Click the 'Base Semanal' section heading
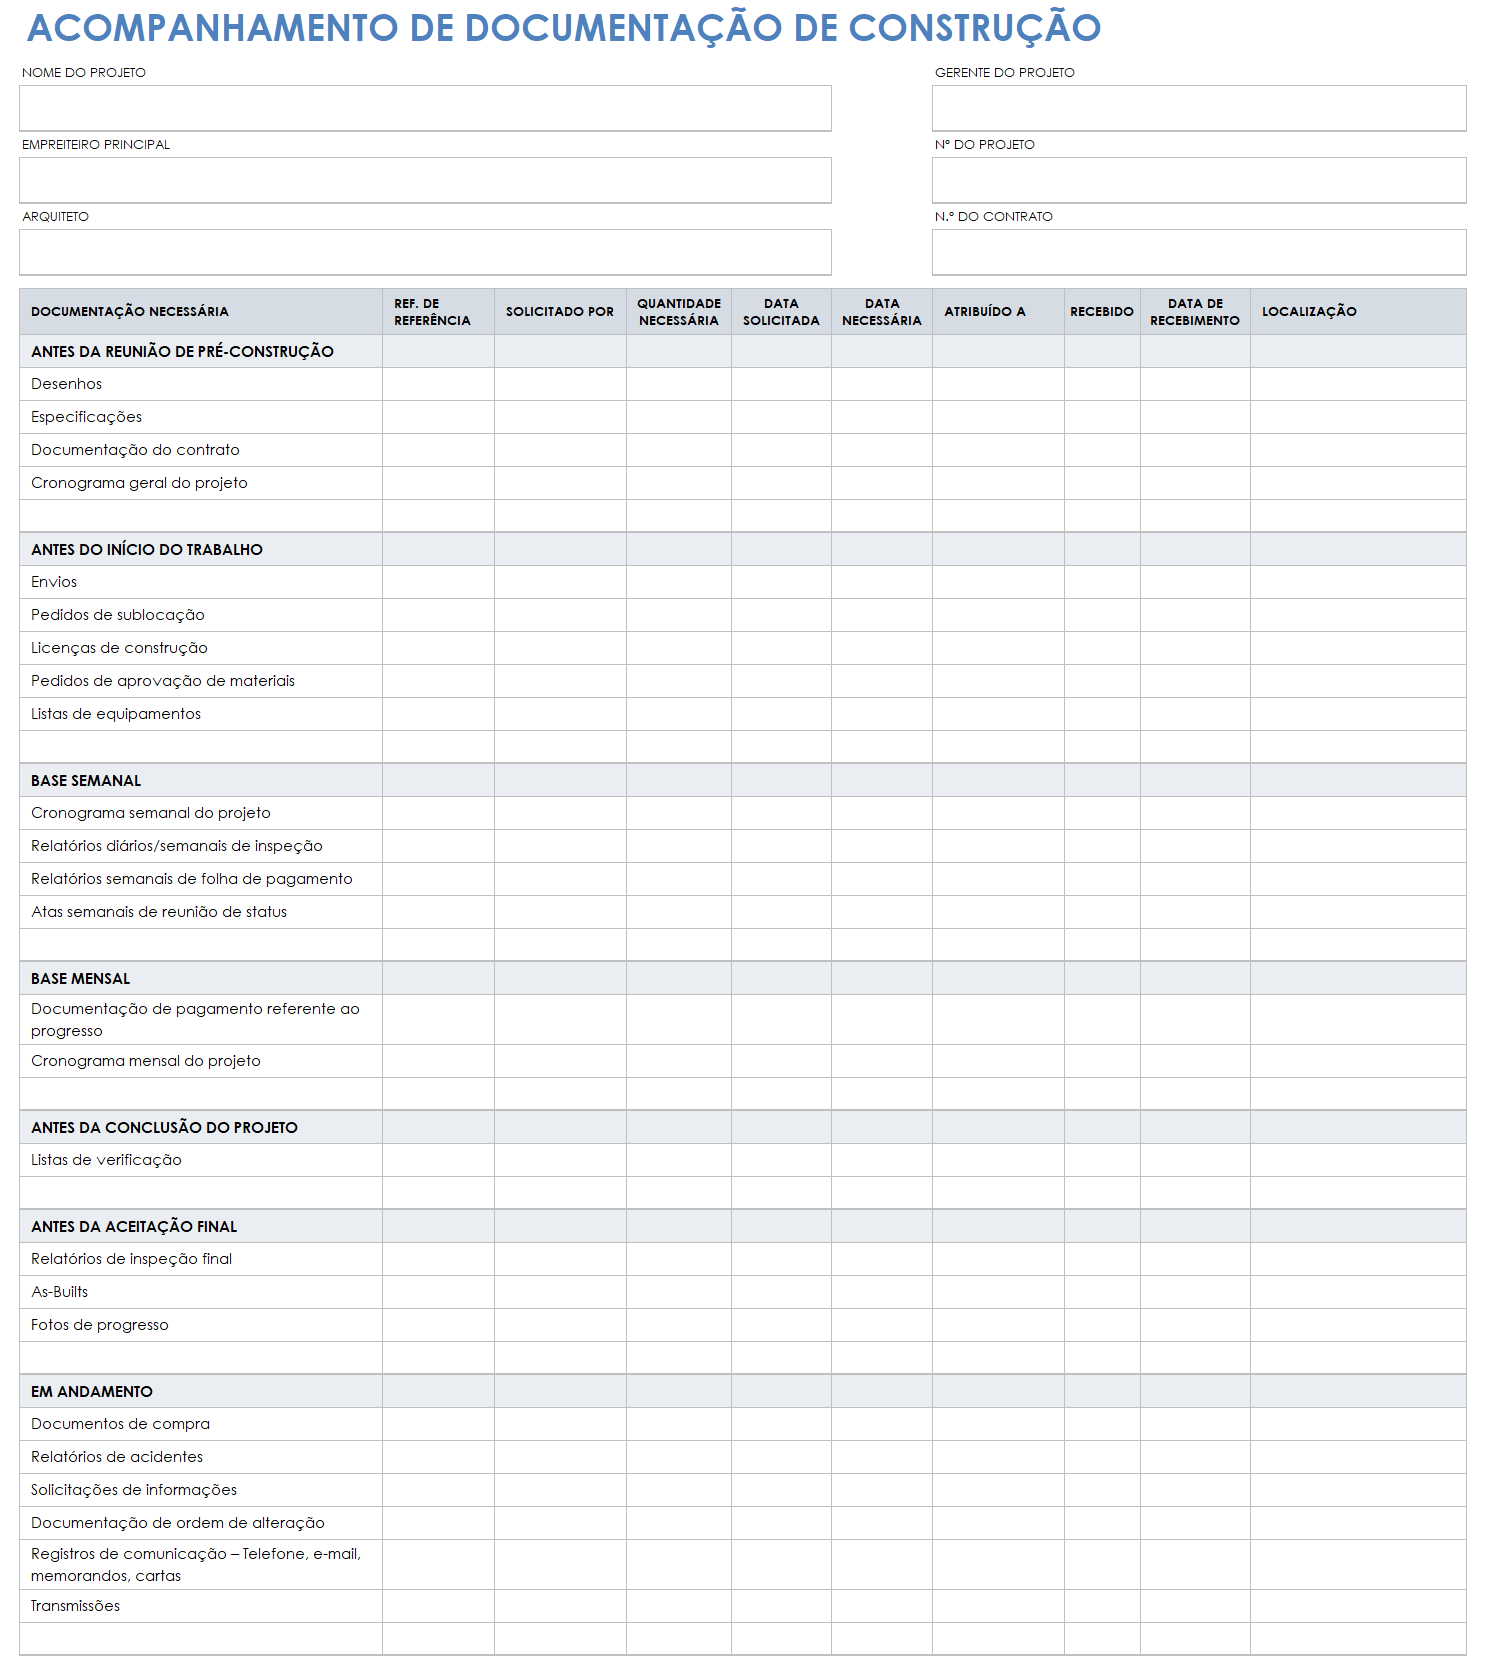 (86, 780)
